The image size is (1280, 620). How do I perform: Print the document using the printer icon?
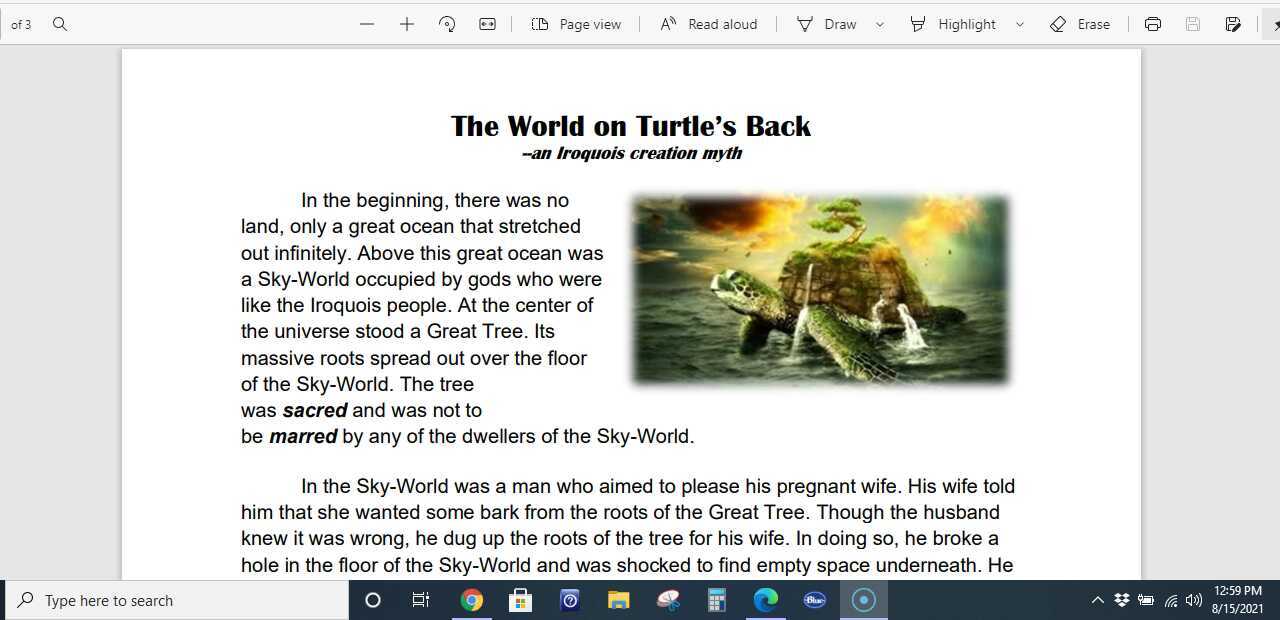pos(1153,24)
